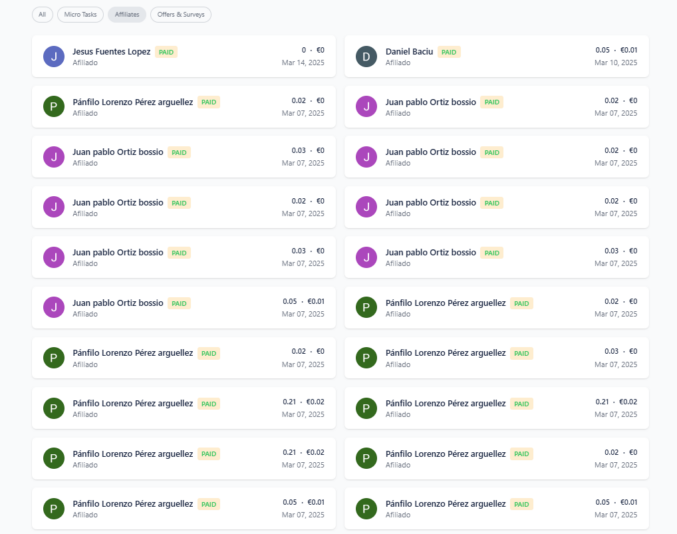Click the Mar 14, 2025 date
This screenshot has height=534, width=677.
(303, 63)
